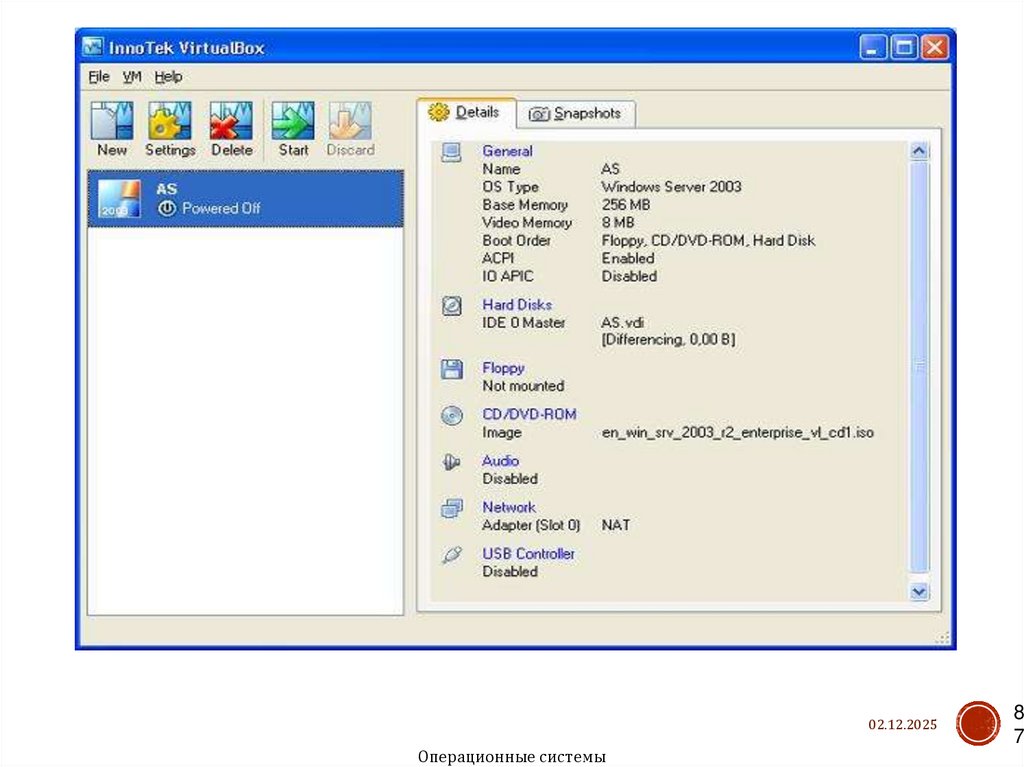Viewport: 1024px width, 767px height.
Task: Click the New virtual machine icon
Action: (x=112, y=121)
